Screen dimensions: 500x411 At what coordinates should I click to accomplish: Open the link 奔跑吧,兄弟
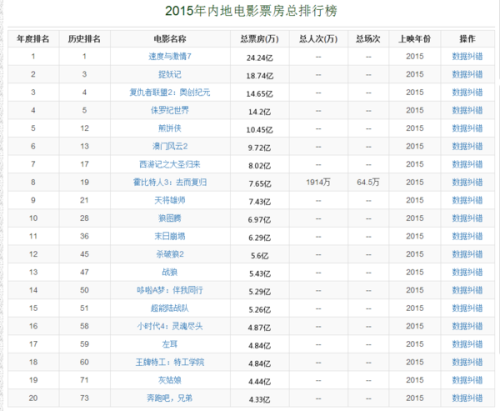[x=170, y=398]
